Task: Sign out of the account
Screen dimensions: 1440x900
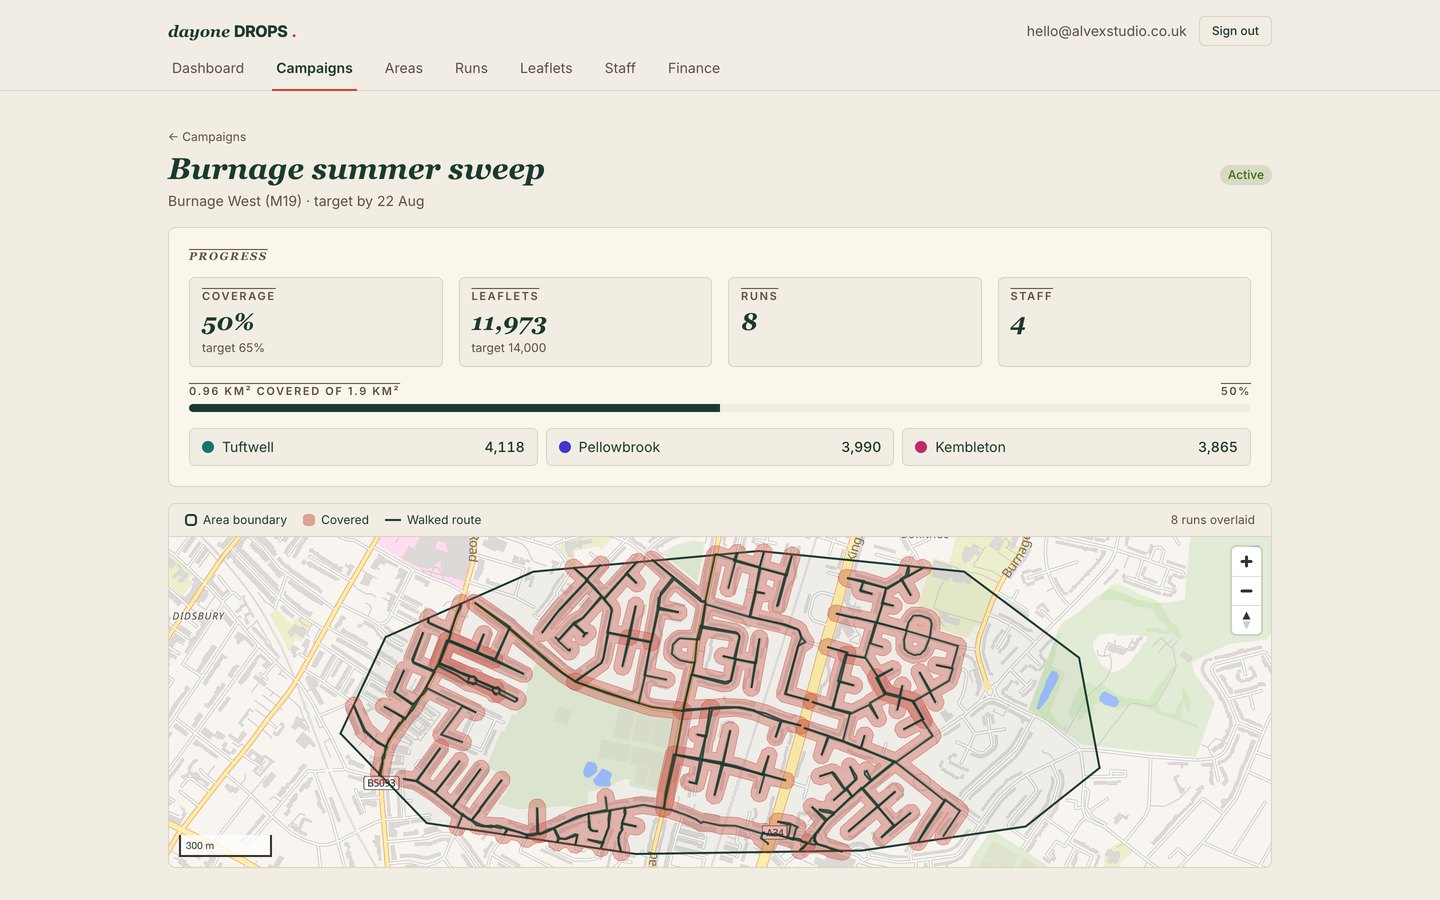Action: (1235, 31)
